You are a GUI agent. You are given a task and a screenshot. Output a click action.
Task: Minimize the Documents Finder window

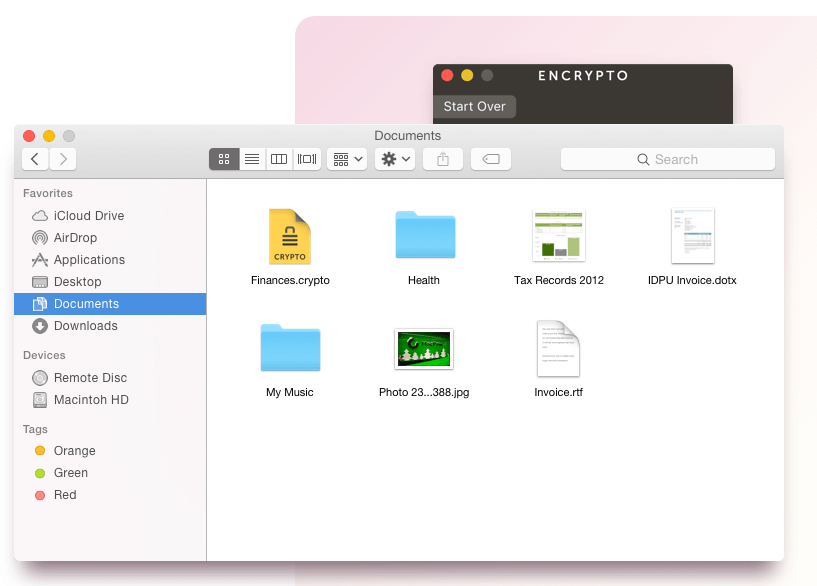tap(49, 136)
